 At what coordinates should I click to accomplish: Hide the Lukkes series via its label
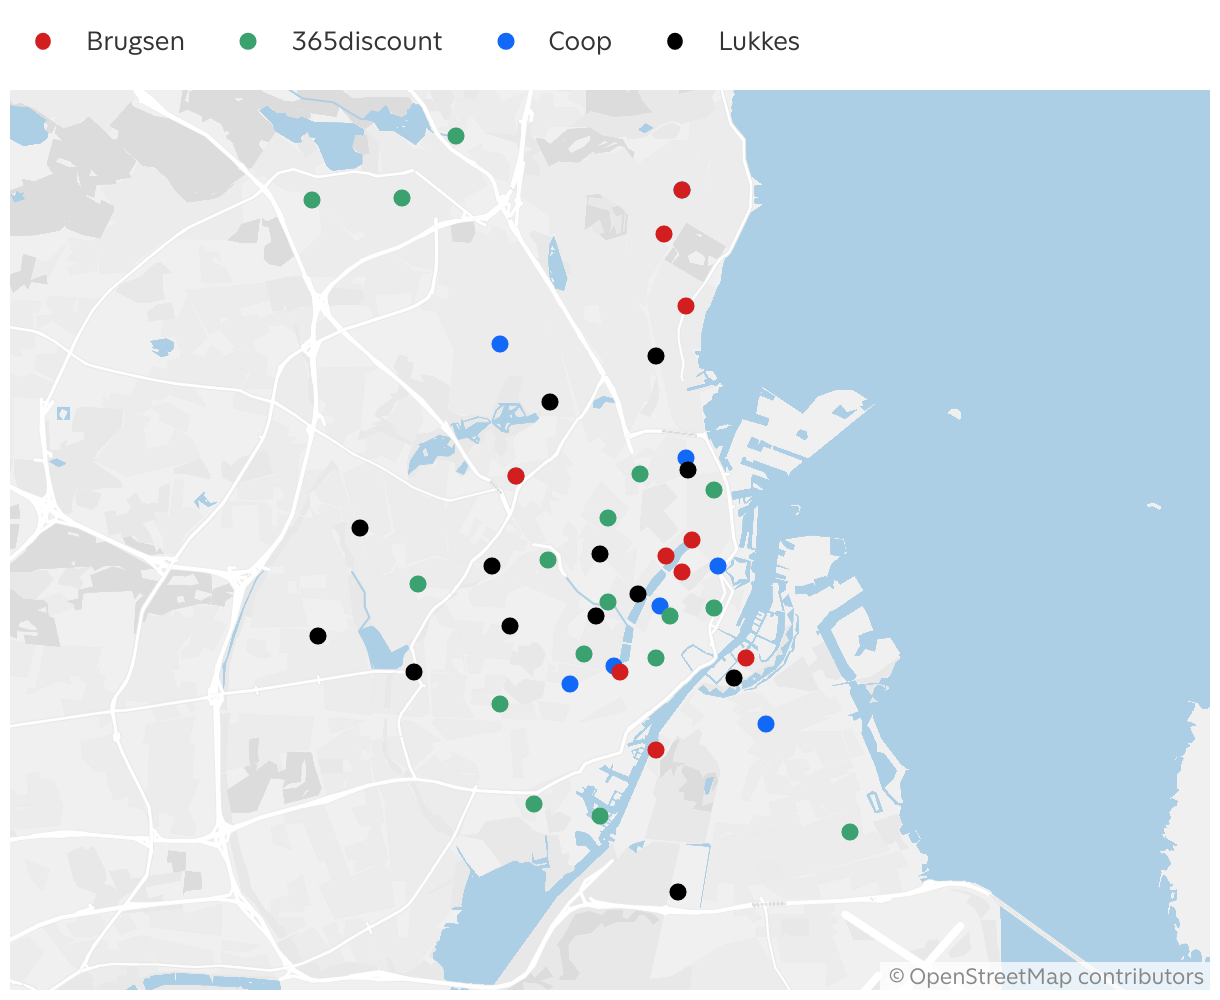[x=758, y=41]
